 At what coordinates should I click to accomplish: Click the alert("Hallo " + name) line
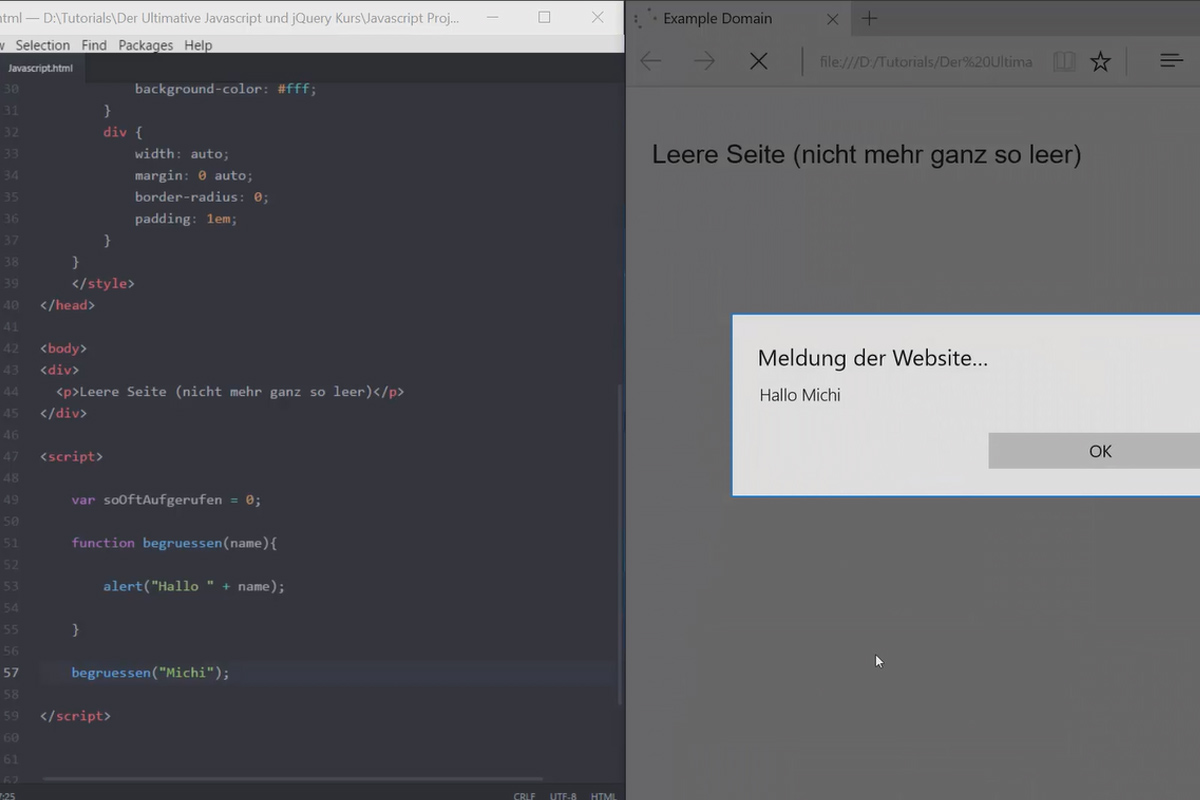coord(194,586)
